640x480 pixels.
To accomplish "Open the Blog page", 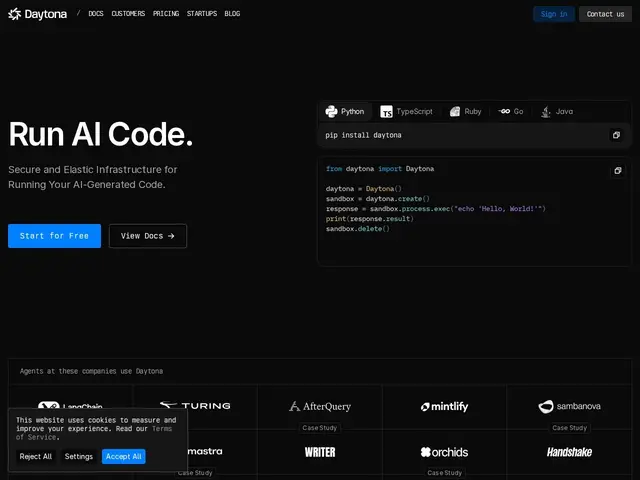I will (x=232, y=13).
